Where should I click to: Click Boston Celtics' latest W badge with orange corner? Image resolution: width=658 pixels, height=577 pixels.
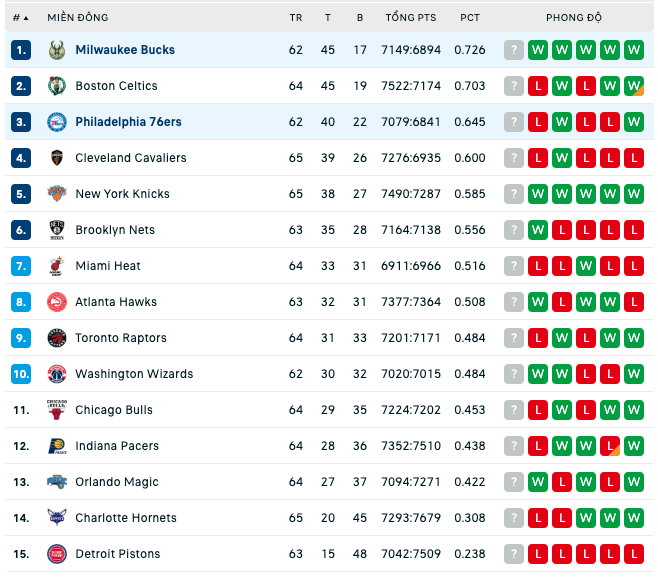coord(634,86)
